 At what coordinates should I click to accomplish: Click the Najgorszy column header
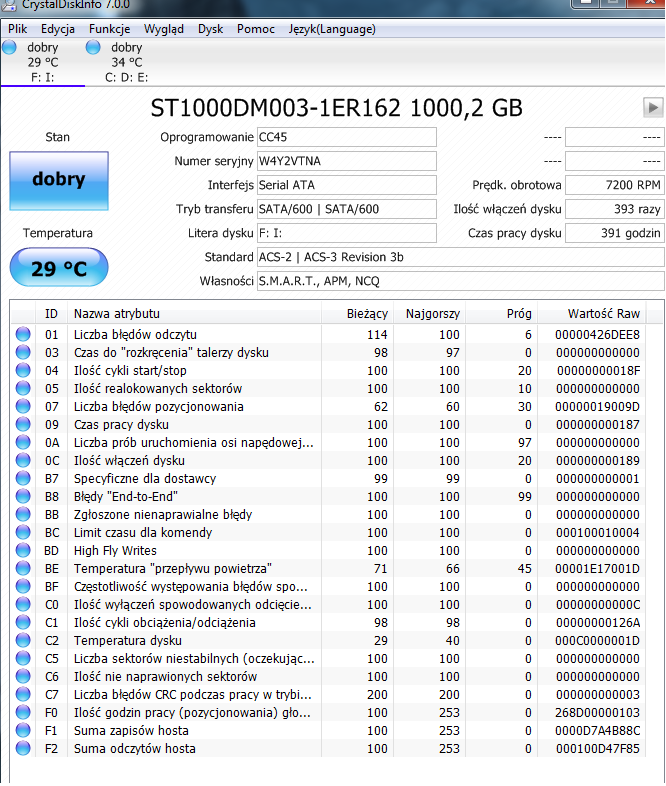pyautogui.click(x=429, y=314)
